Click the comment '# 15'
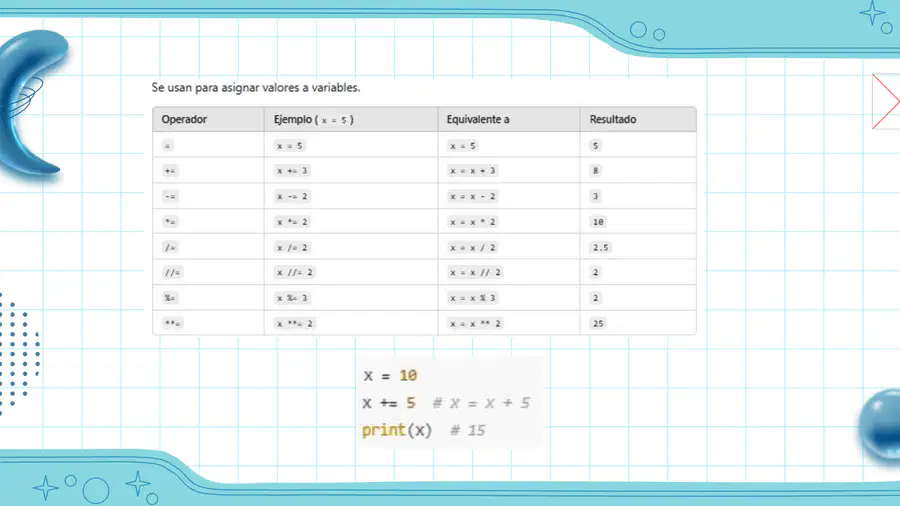Viewport: 900px width, 506px height. click(467, 430)
